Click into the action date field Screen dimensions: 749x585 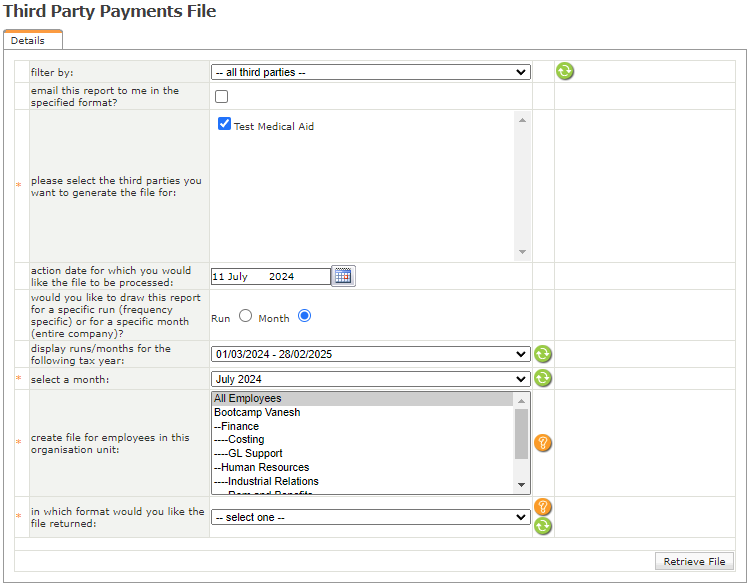tap(270, 277)
